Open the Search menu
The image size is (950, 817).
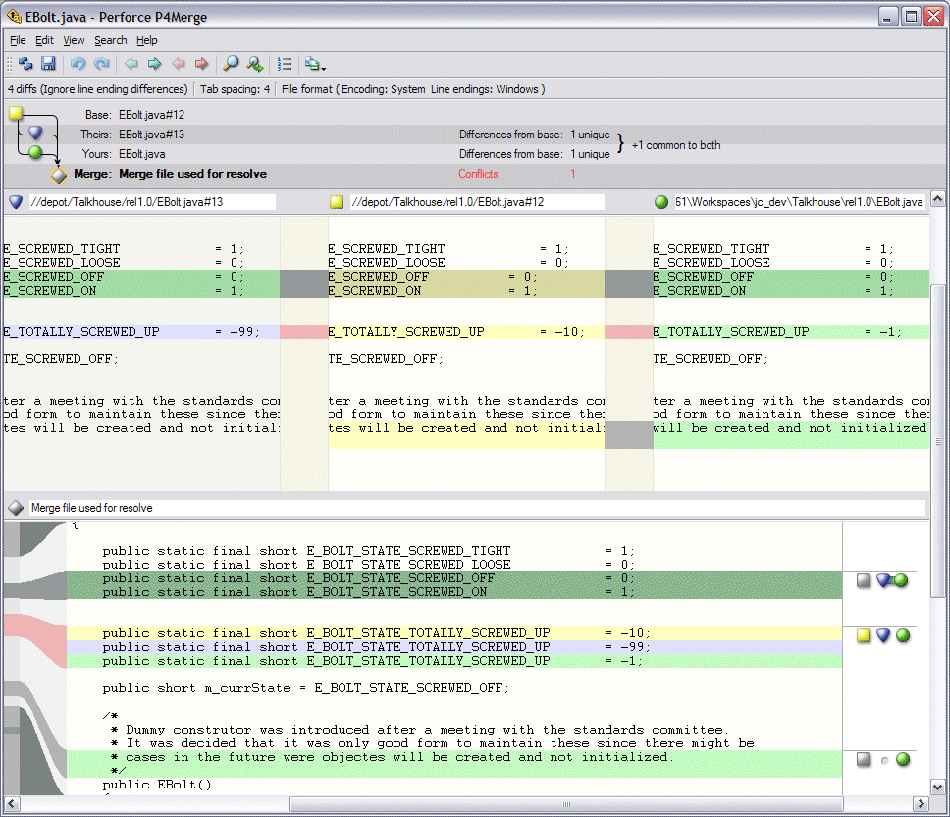tap(110, 40)
